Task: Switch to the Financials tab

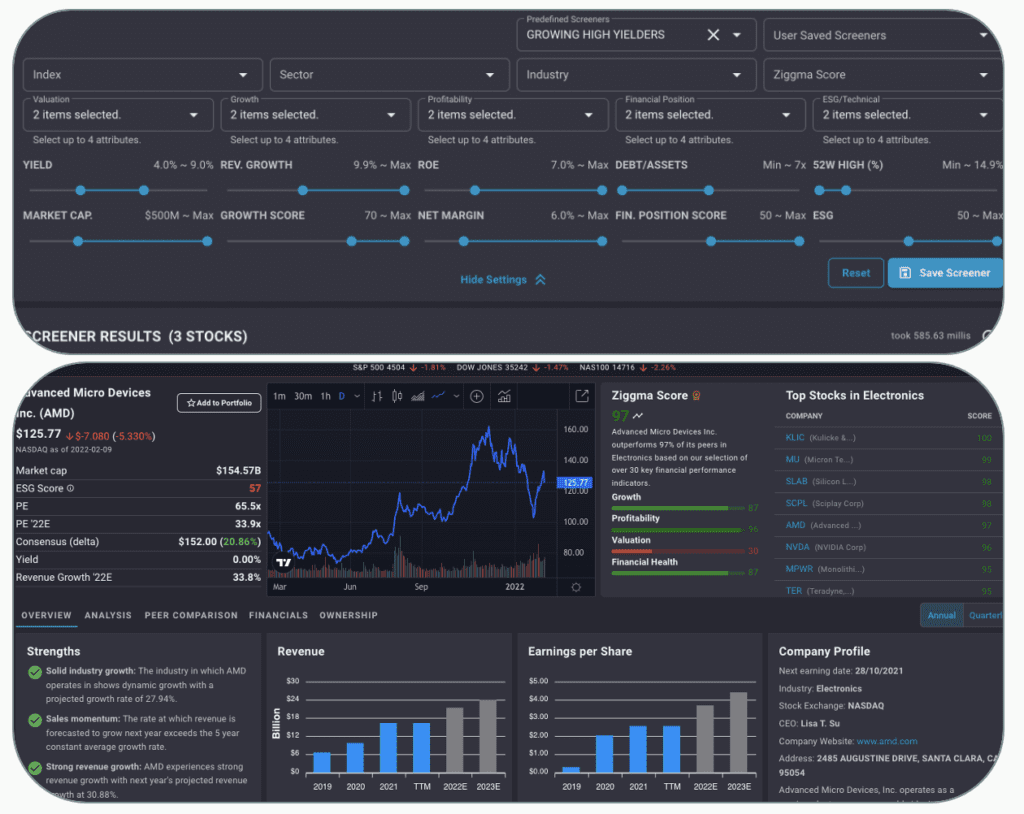Action: click(x=278, y=615)
